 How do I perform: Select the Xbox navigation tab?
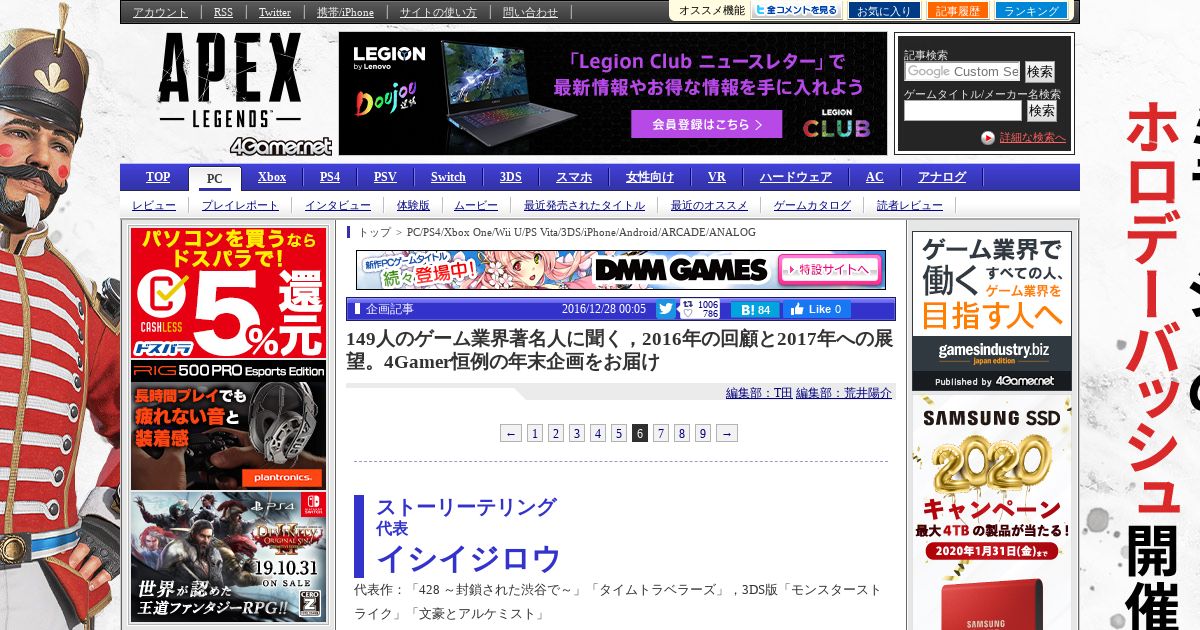(x=272, y=177)
